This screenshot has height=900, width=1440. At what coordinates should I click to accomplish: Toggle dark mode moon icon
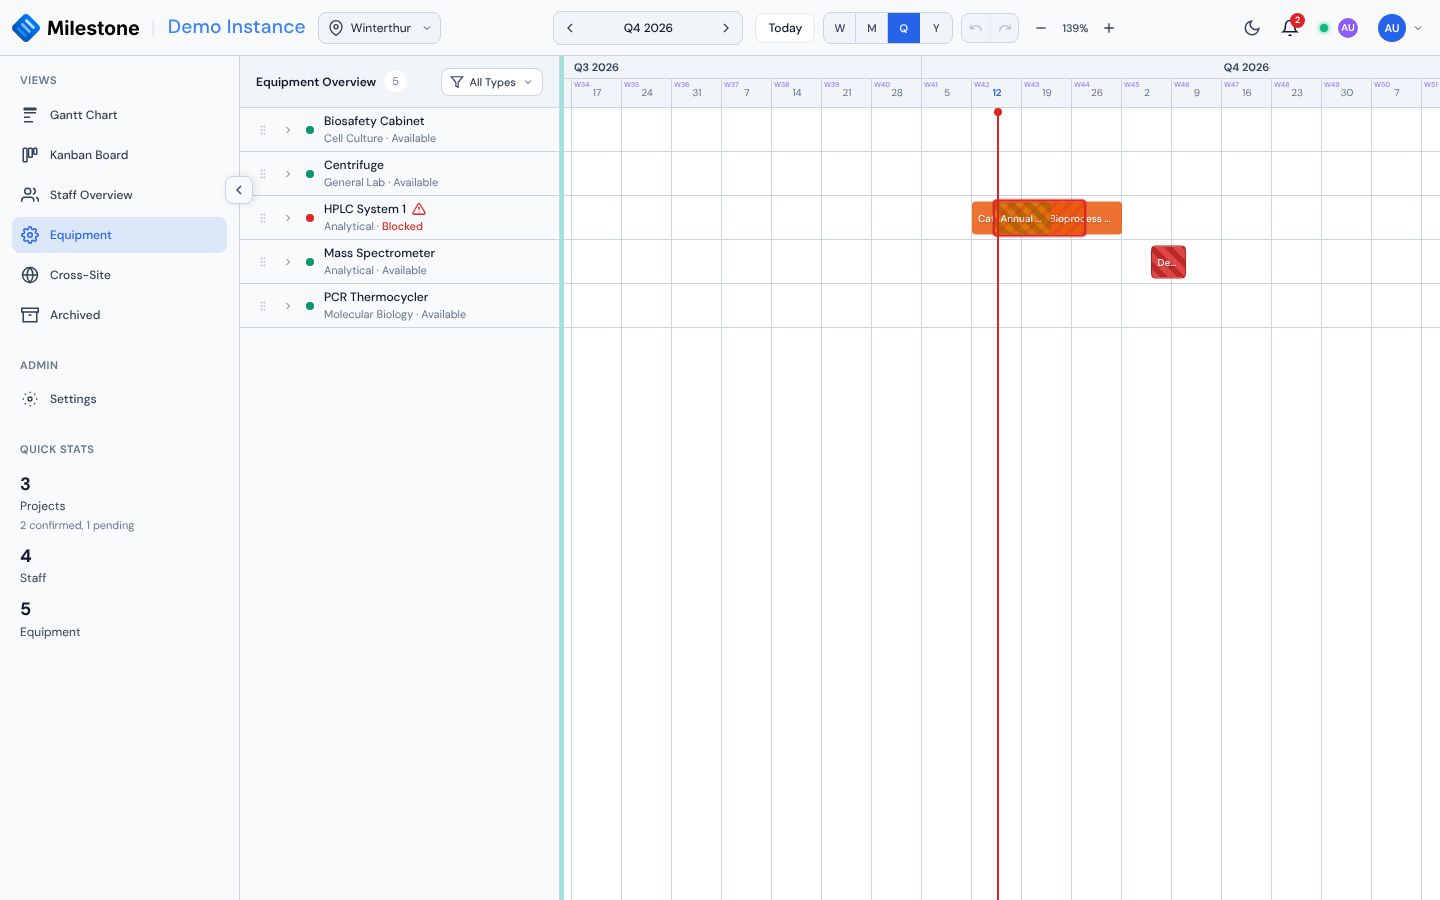tap(1252, 28)
